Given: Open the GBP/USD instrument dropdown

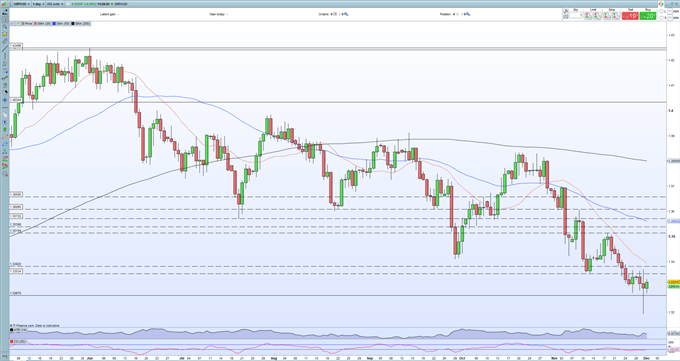Looking at the screenshot, I should point(20,4).
